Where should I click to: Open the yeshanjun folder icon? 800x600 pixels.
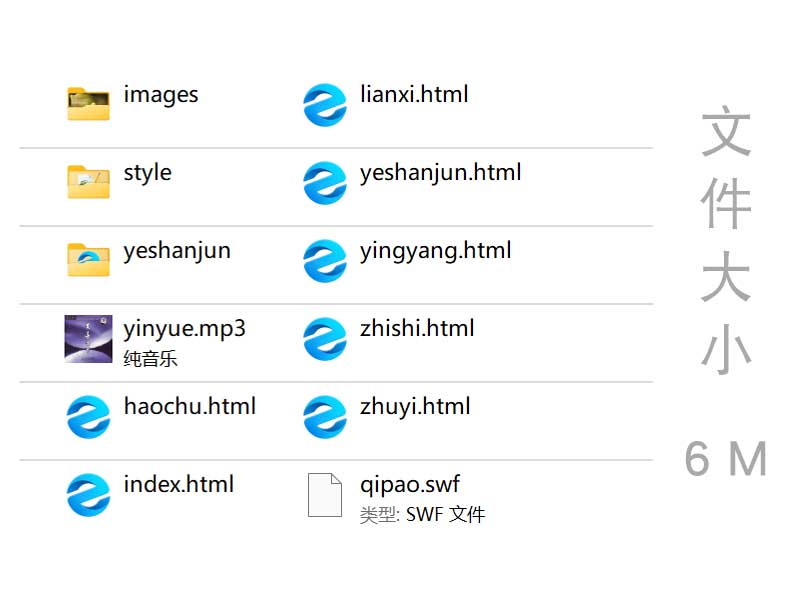[88, 260]
